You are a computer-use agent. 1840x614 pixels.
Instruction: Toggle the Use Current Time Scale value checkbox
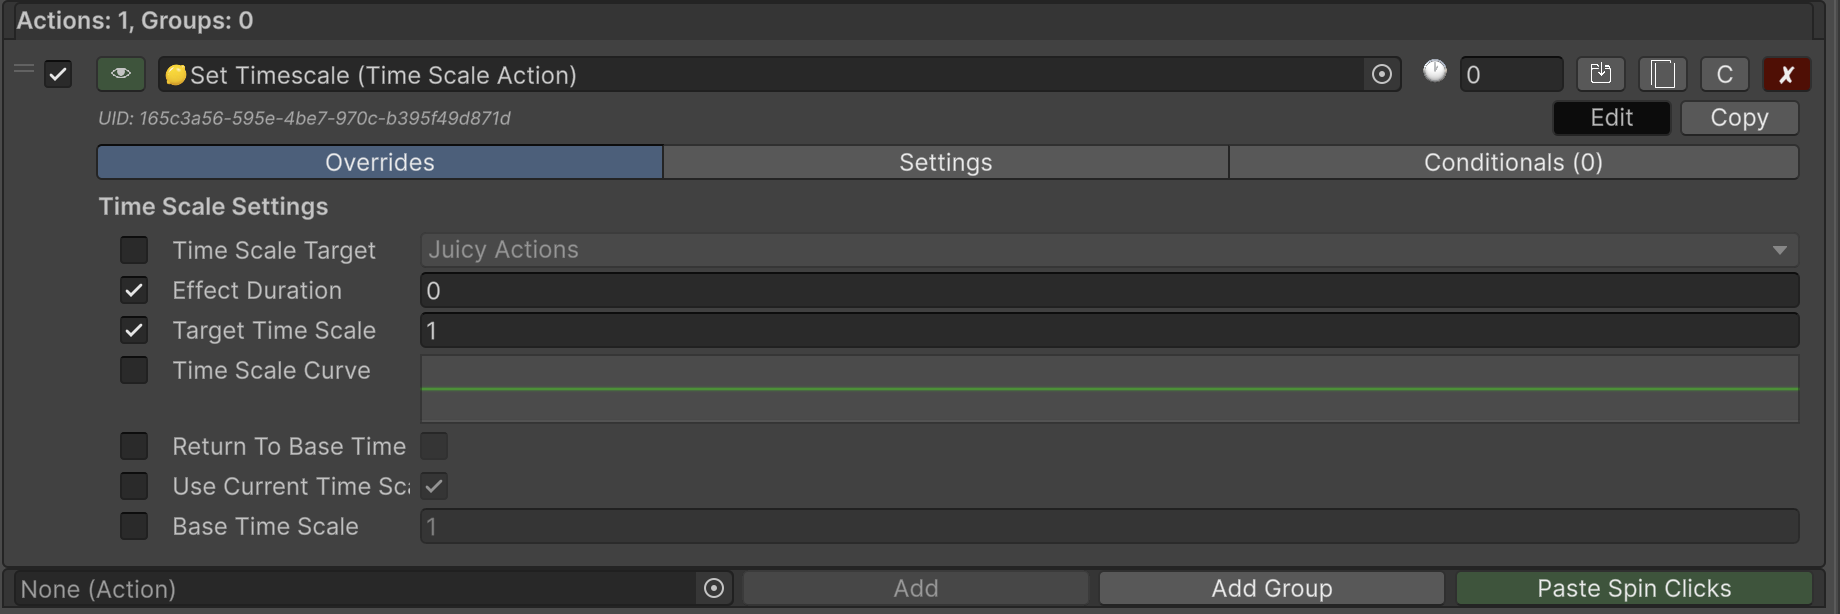point(434,486)
